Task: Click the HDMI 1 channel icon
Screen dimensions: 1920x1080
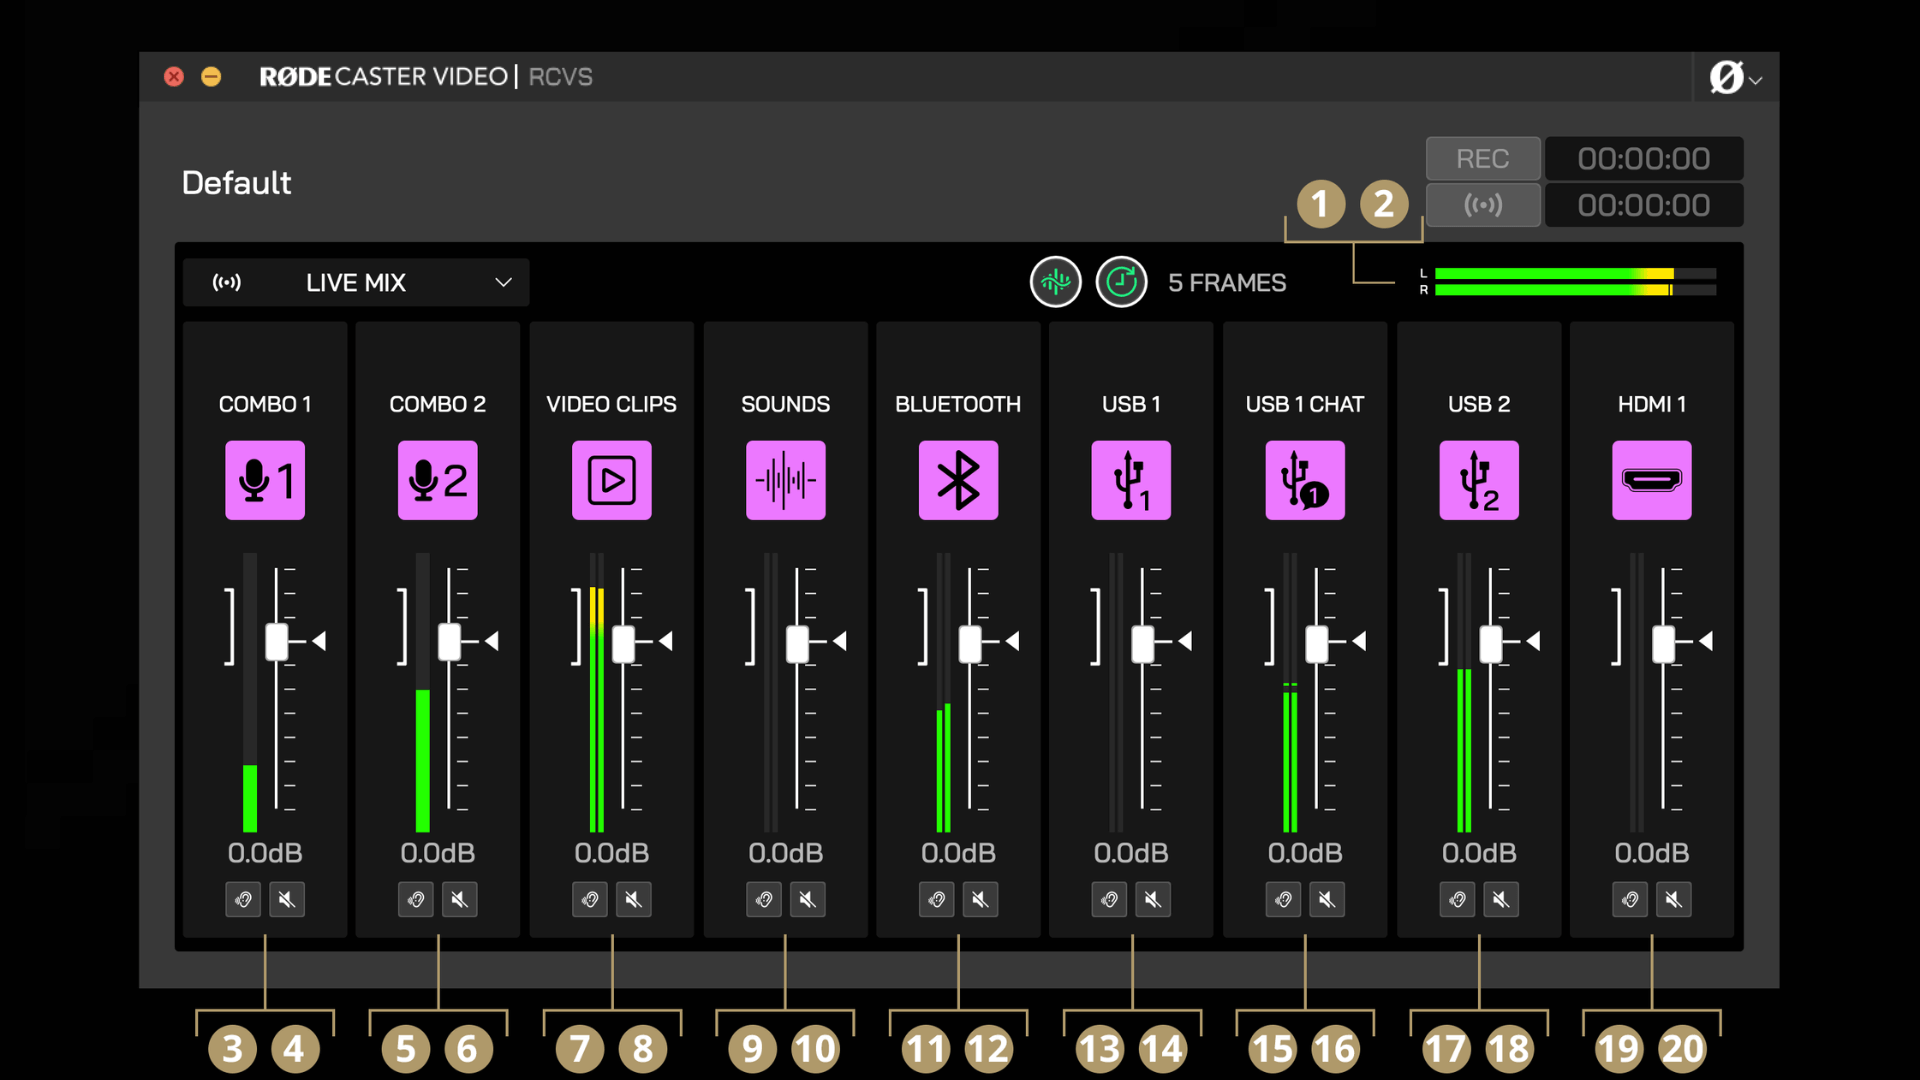Action: click(1652, 480)
